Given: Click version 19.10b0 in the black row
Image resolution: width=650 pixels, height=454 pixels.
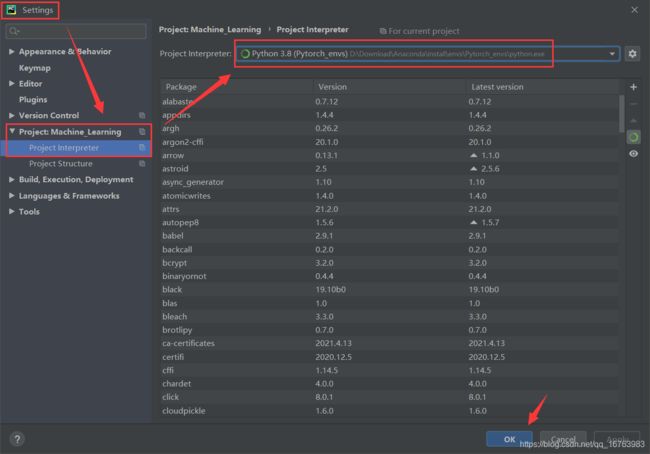Looking at the screenshot, I should (330, 289).
